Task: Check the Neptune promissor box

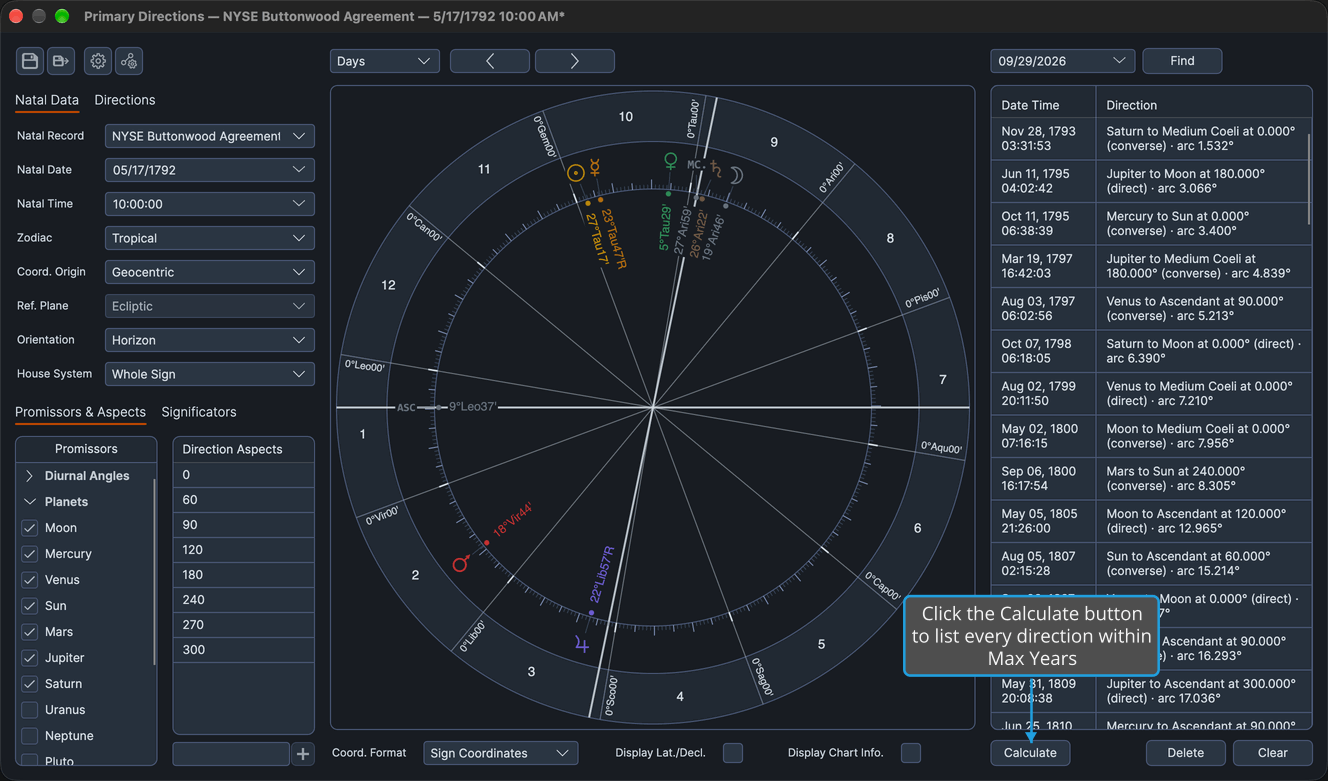Action: pyautogui.click(x=30, y=736)
